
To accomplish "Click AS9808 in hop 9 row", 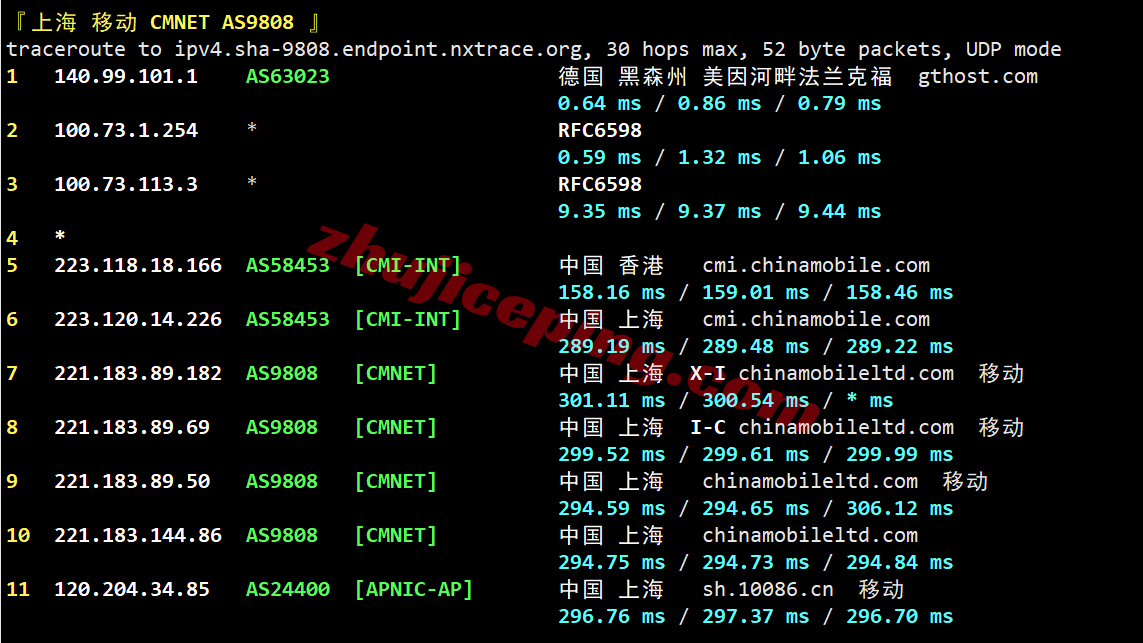I will pyautogui.click(x=282, y=481).
